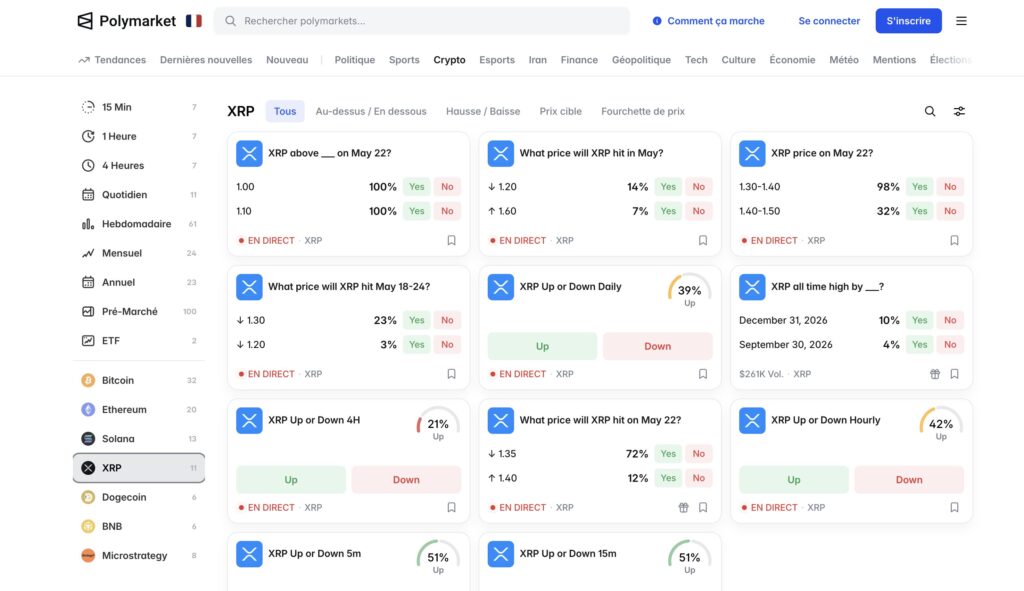Click the 'Comment ça marche' link
This screenshot has height=591, width=1024.
pyautogui.click(x=708, y=21)
